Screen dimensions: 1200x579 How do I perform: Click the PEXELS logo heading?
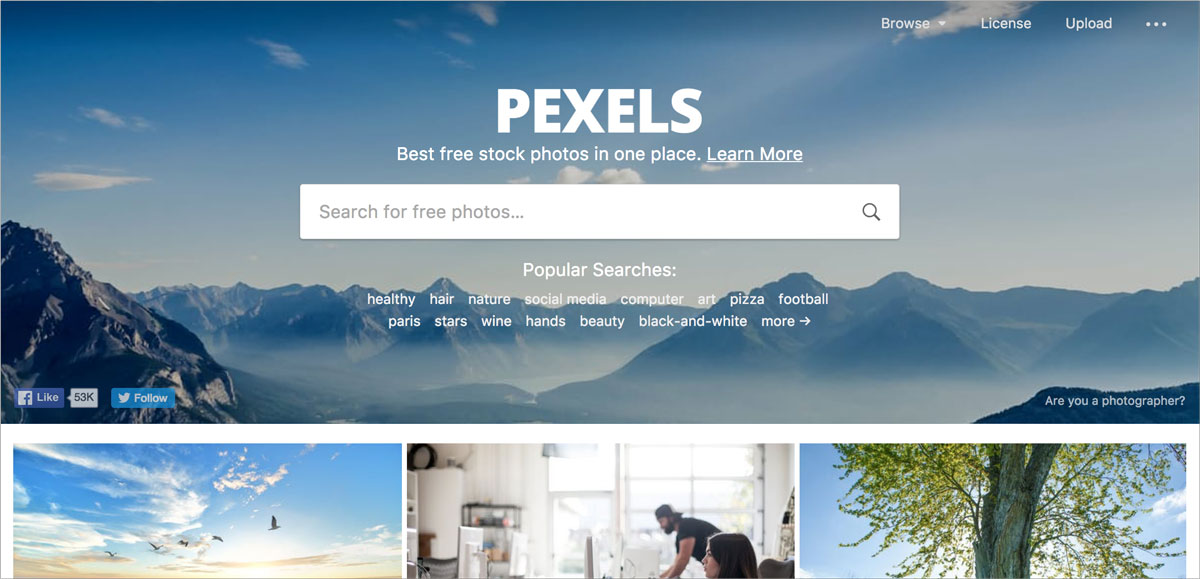pyautogui.click(x=600, y=111)
